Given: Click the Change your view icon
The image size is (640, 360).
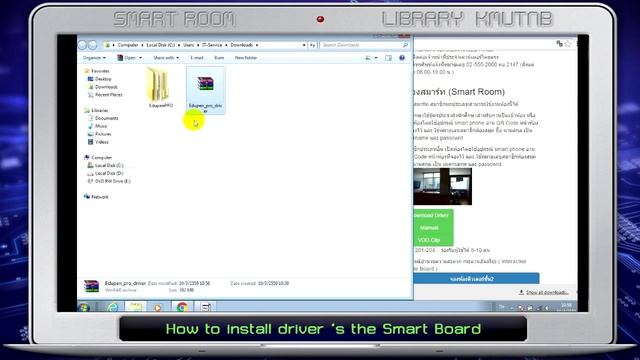Looking at the screenshot, I should (x=368, y=58).
